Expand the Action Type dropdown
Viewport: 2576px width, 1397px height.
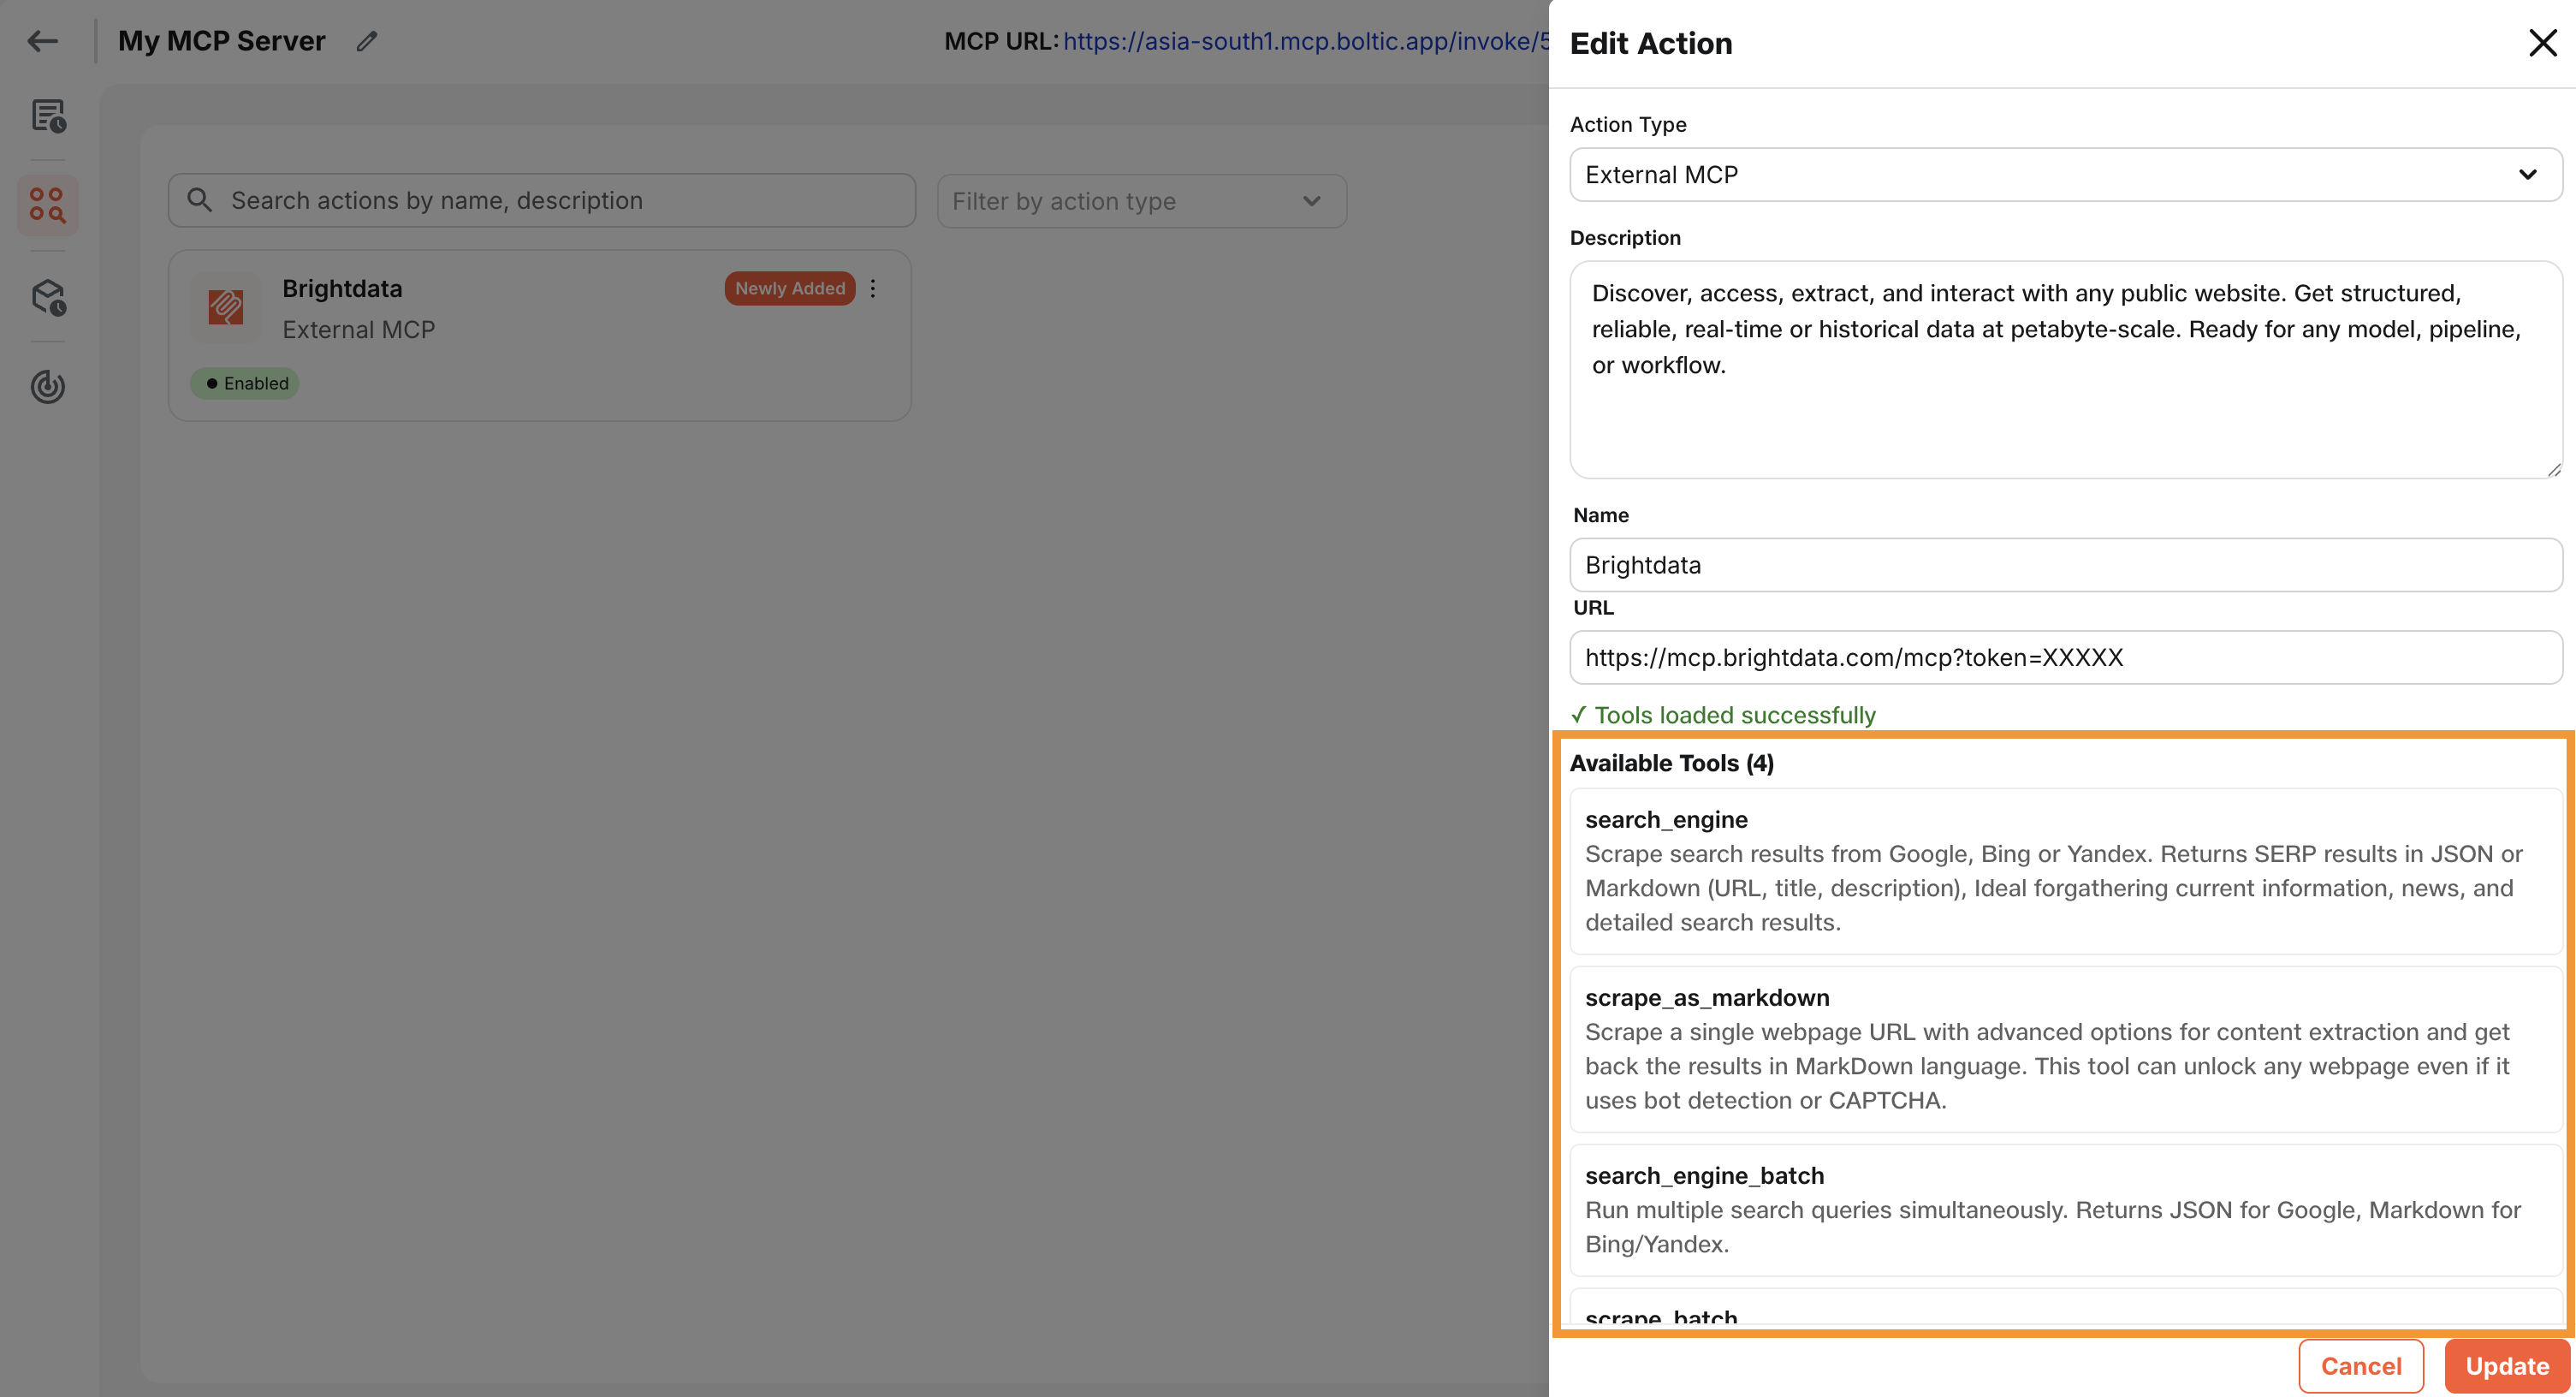(x=2064, y=175)
